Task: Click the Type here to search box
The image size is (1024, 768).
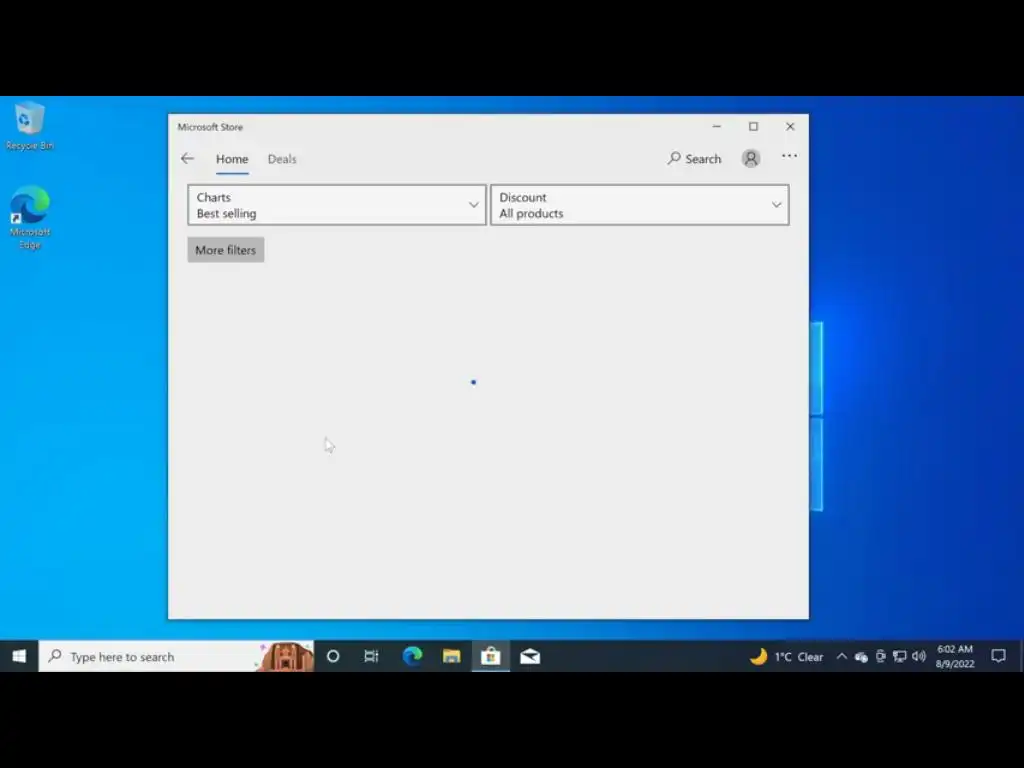Action: [176, 656]
